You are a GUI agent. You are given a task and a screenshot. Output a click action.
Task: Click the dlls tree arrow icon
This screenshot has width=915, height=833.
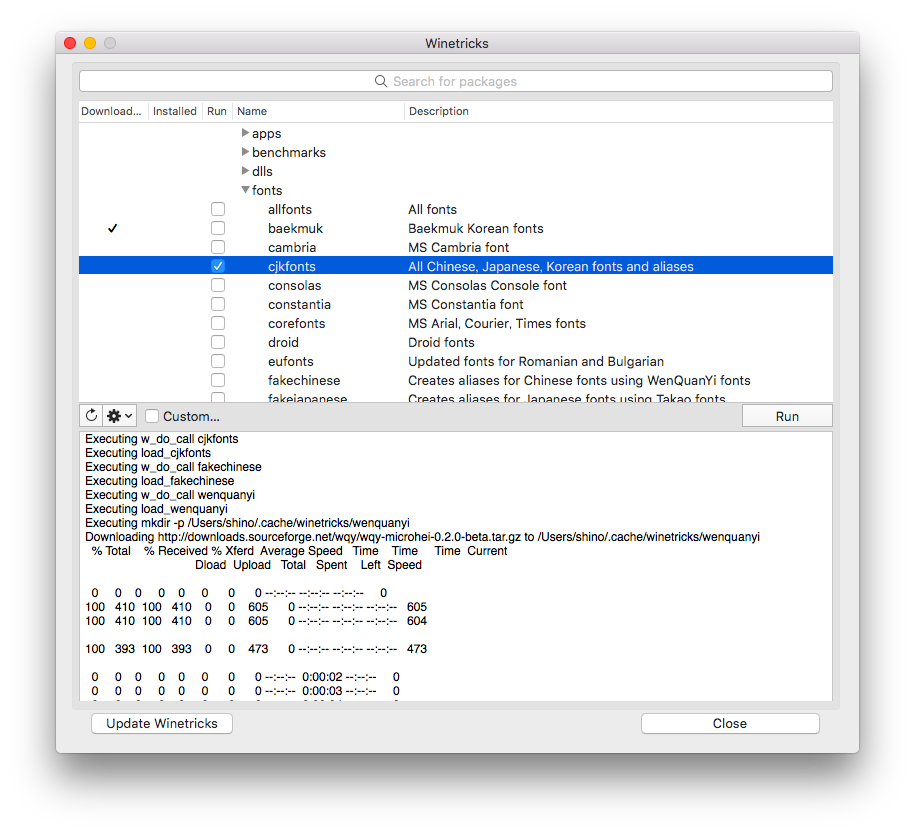pyautogui.click(x=245, y=171)
